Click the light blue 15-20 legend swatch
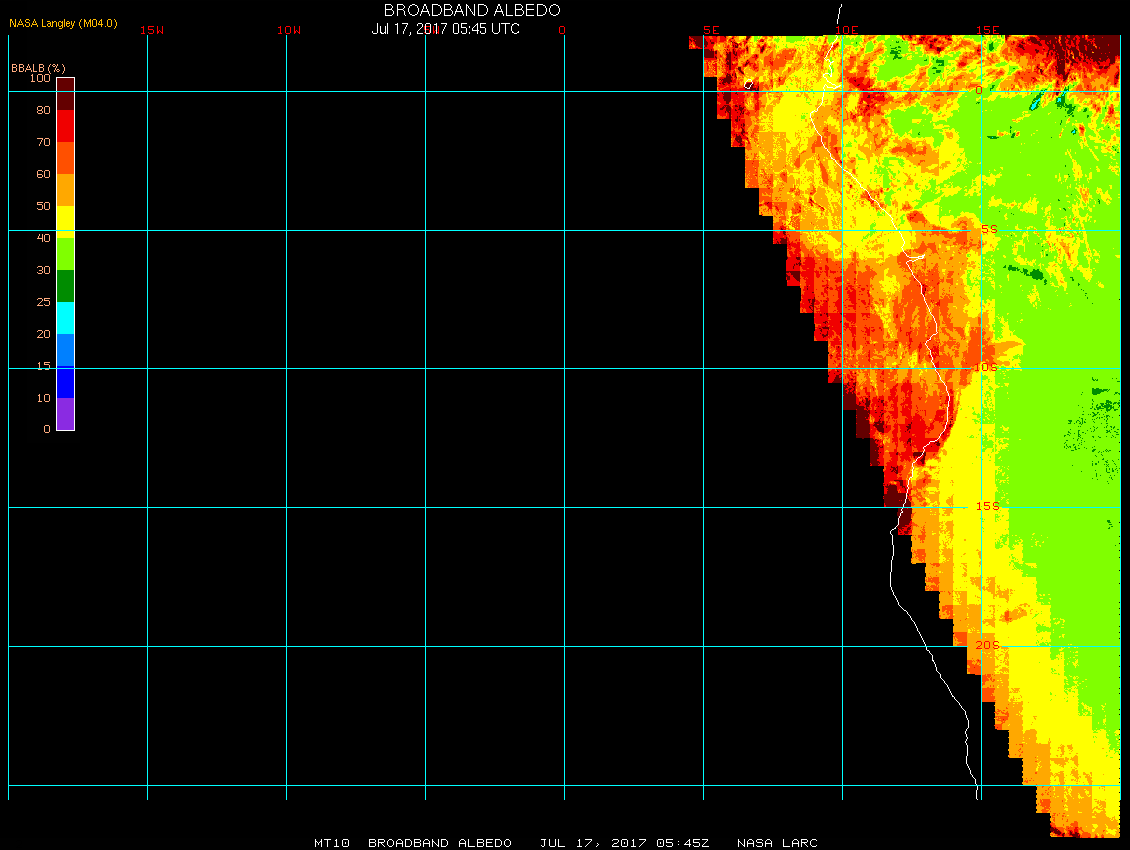 tap(66, 350)
